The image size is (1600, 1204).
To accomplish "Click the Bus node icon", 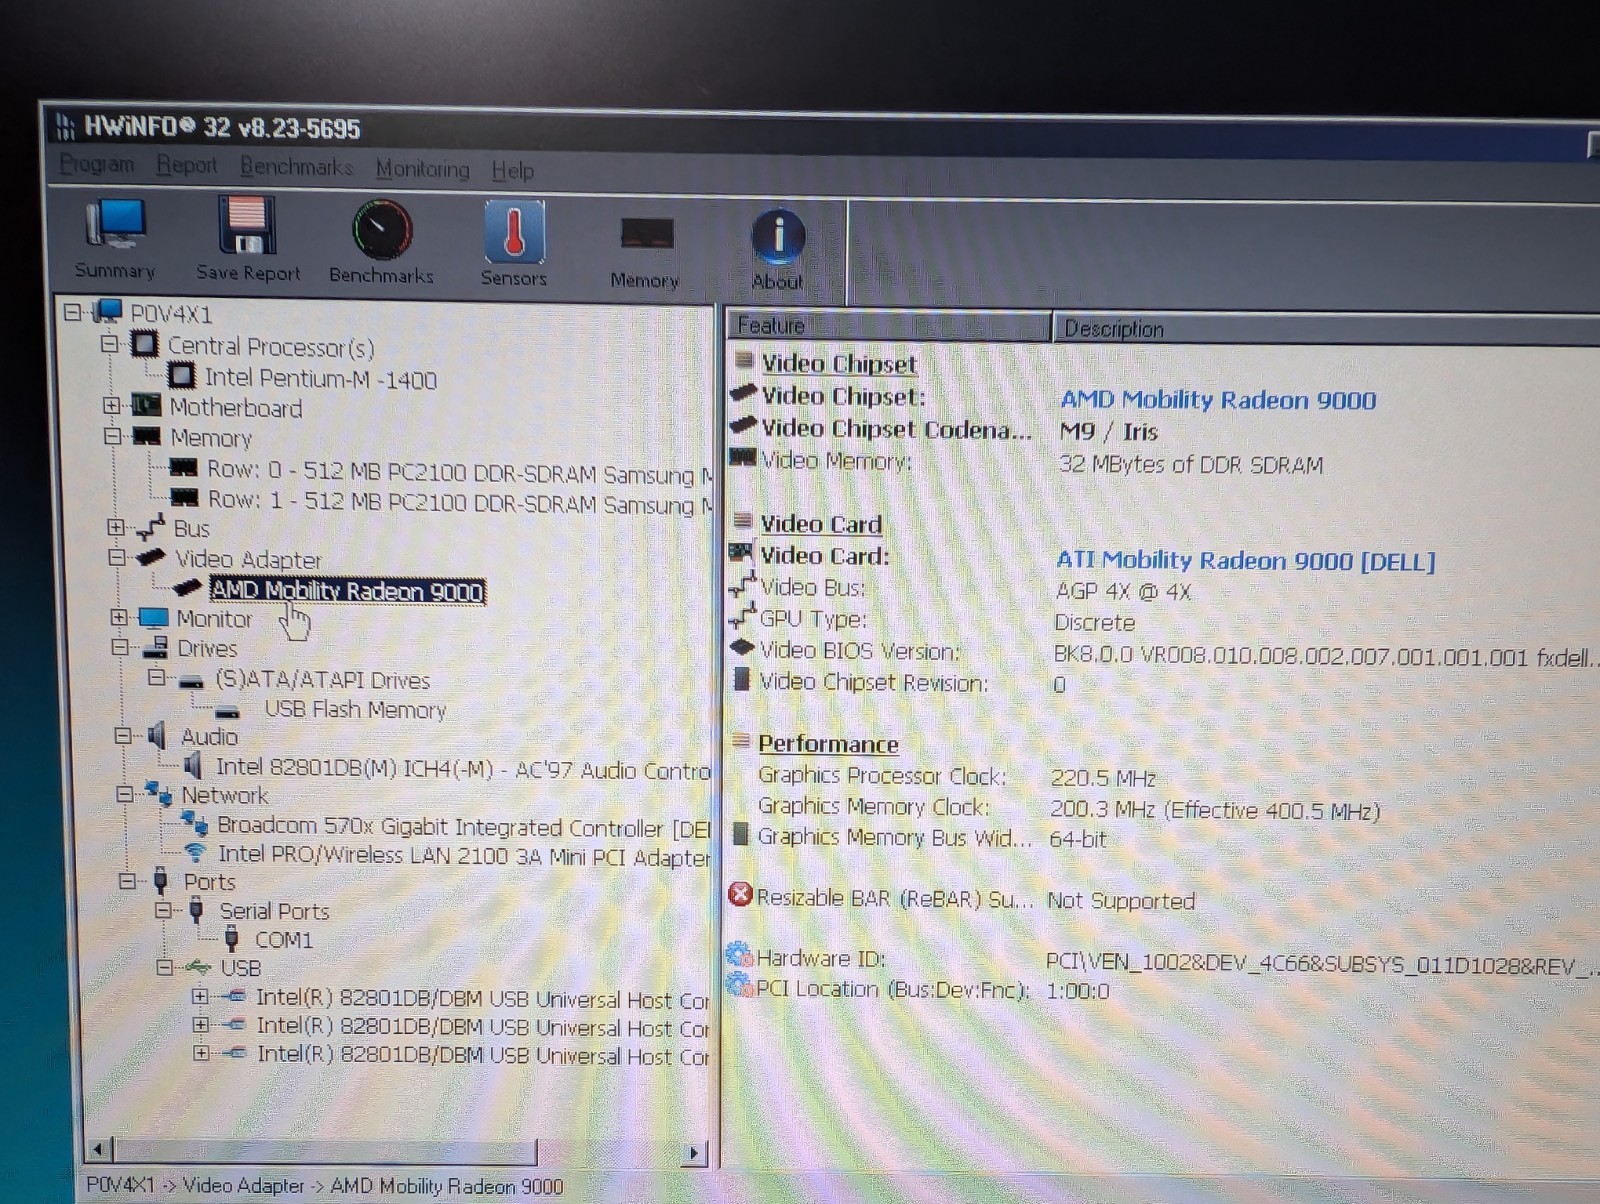I will point(150,526).
